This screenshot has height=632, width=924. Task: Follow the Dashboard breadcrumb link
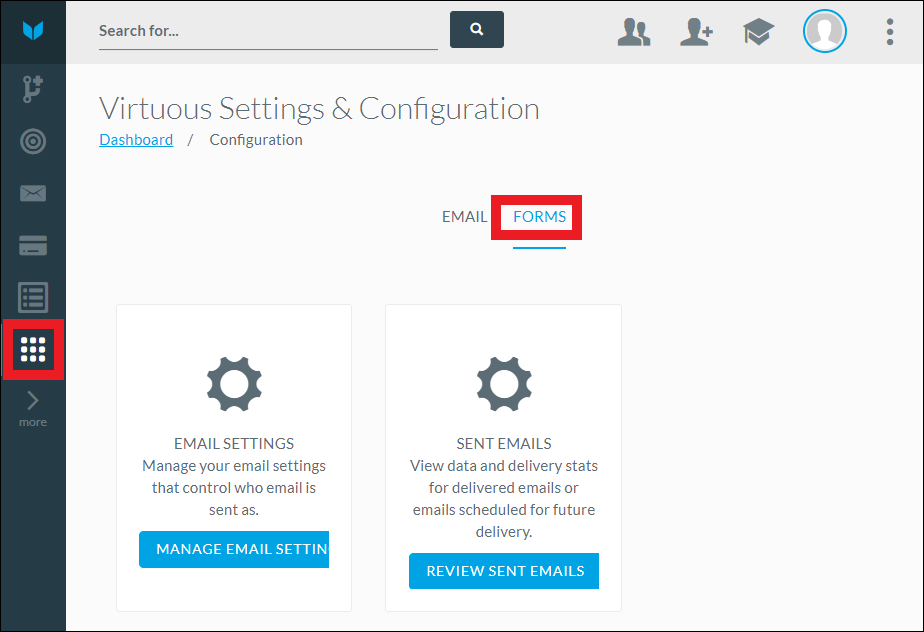click(136, 140)
